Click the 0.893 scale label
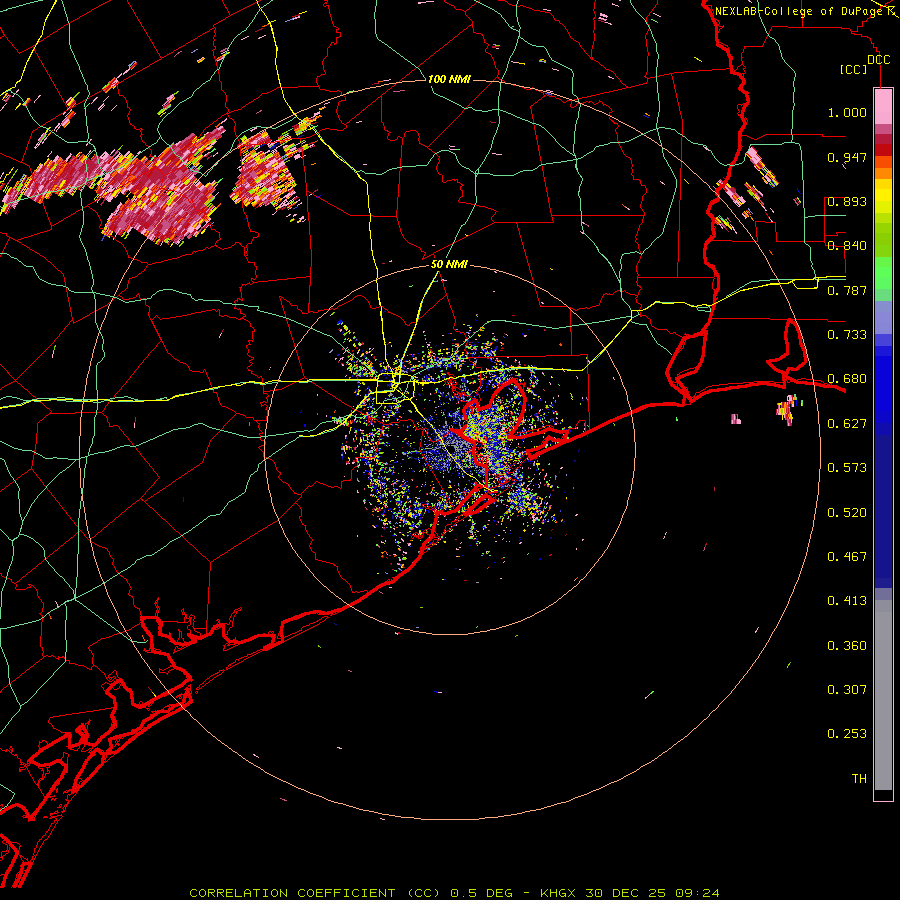900x900 pixels. pos(847,201)
